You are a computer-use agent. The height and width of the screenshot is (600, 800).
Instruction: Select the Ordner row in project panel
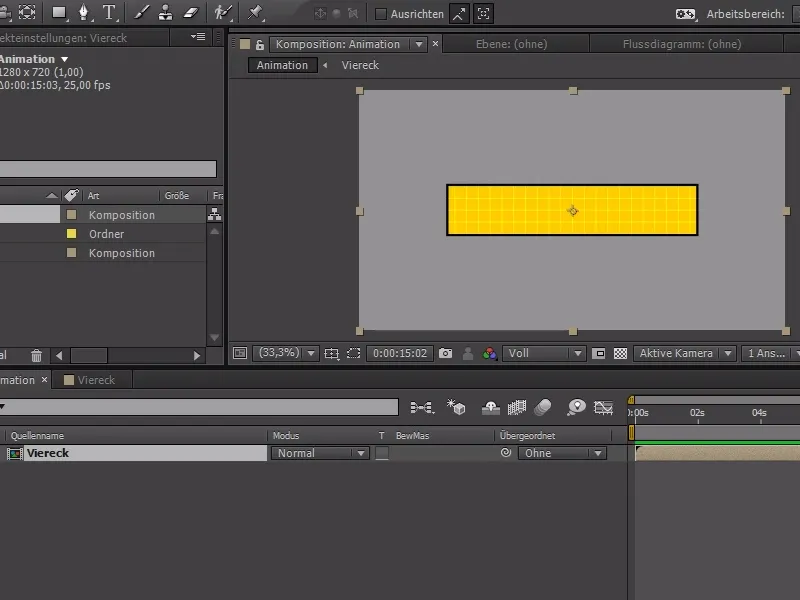click(103, 234)
